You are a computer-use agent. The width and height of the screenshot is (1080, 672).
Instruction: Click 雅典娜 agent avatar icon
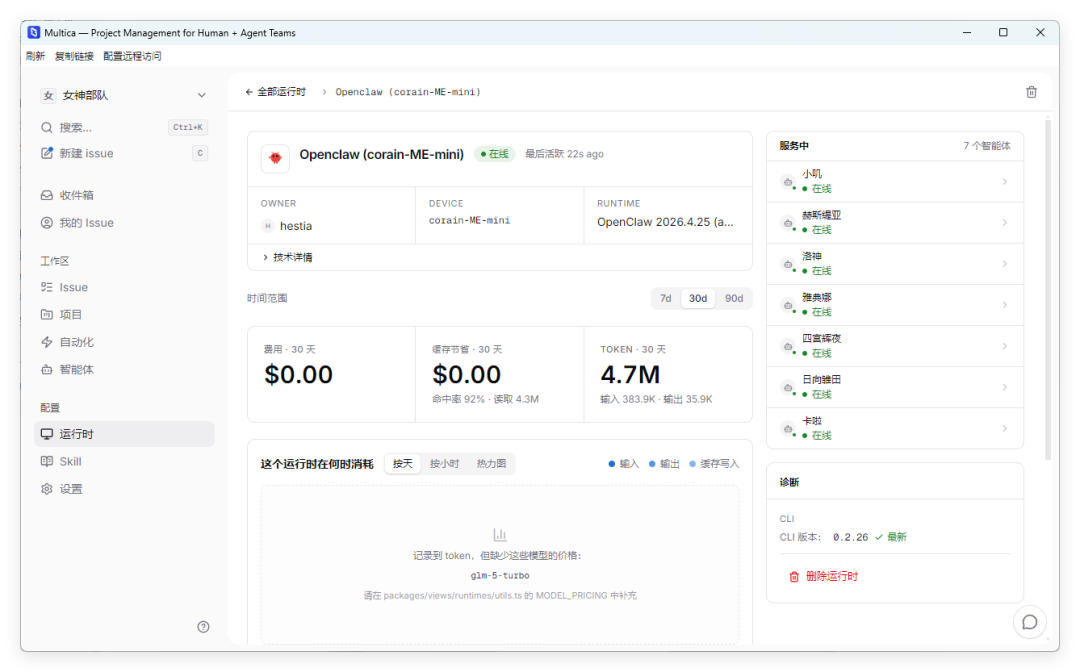[788, 305]
